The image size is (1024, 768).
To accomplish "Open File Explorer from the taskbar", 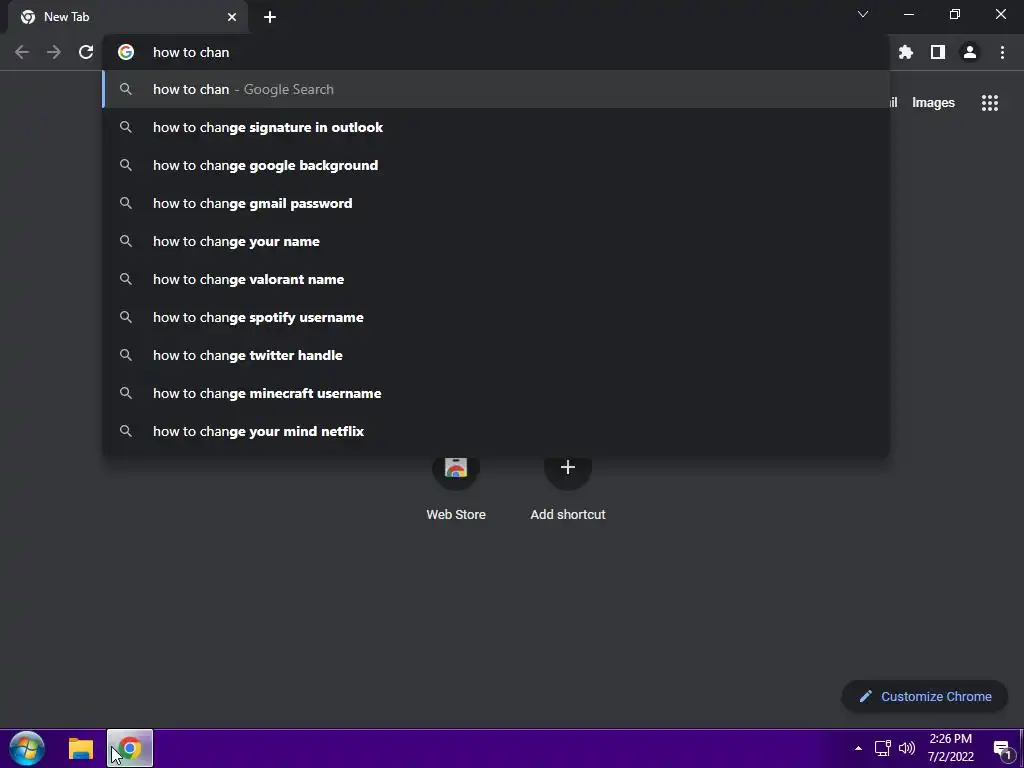I will [81, 748].
